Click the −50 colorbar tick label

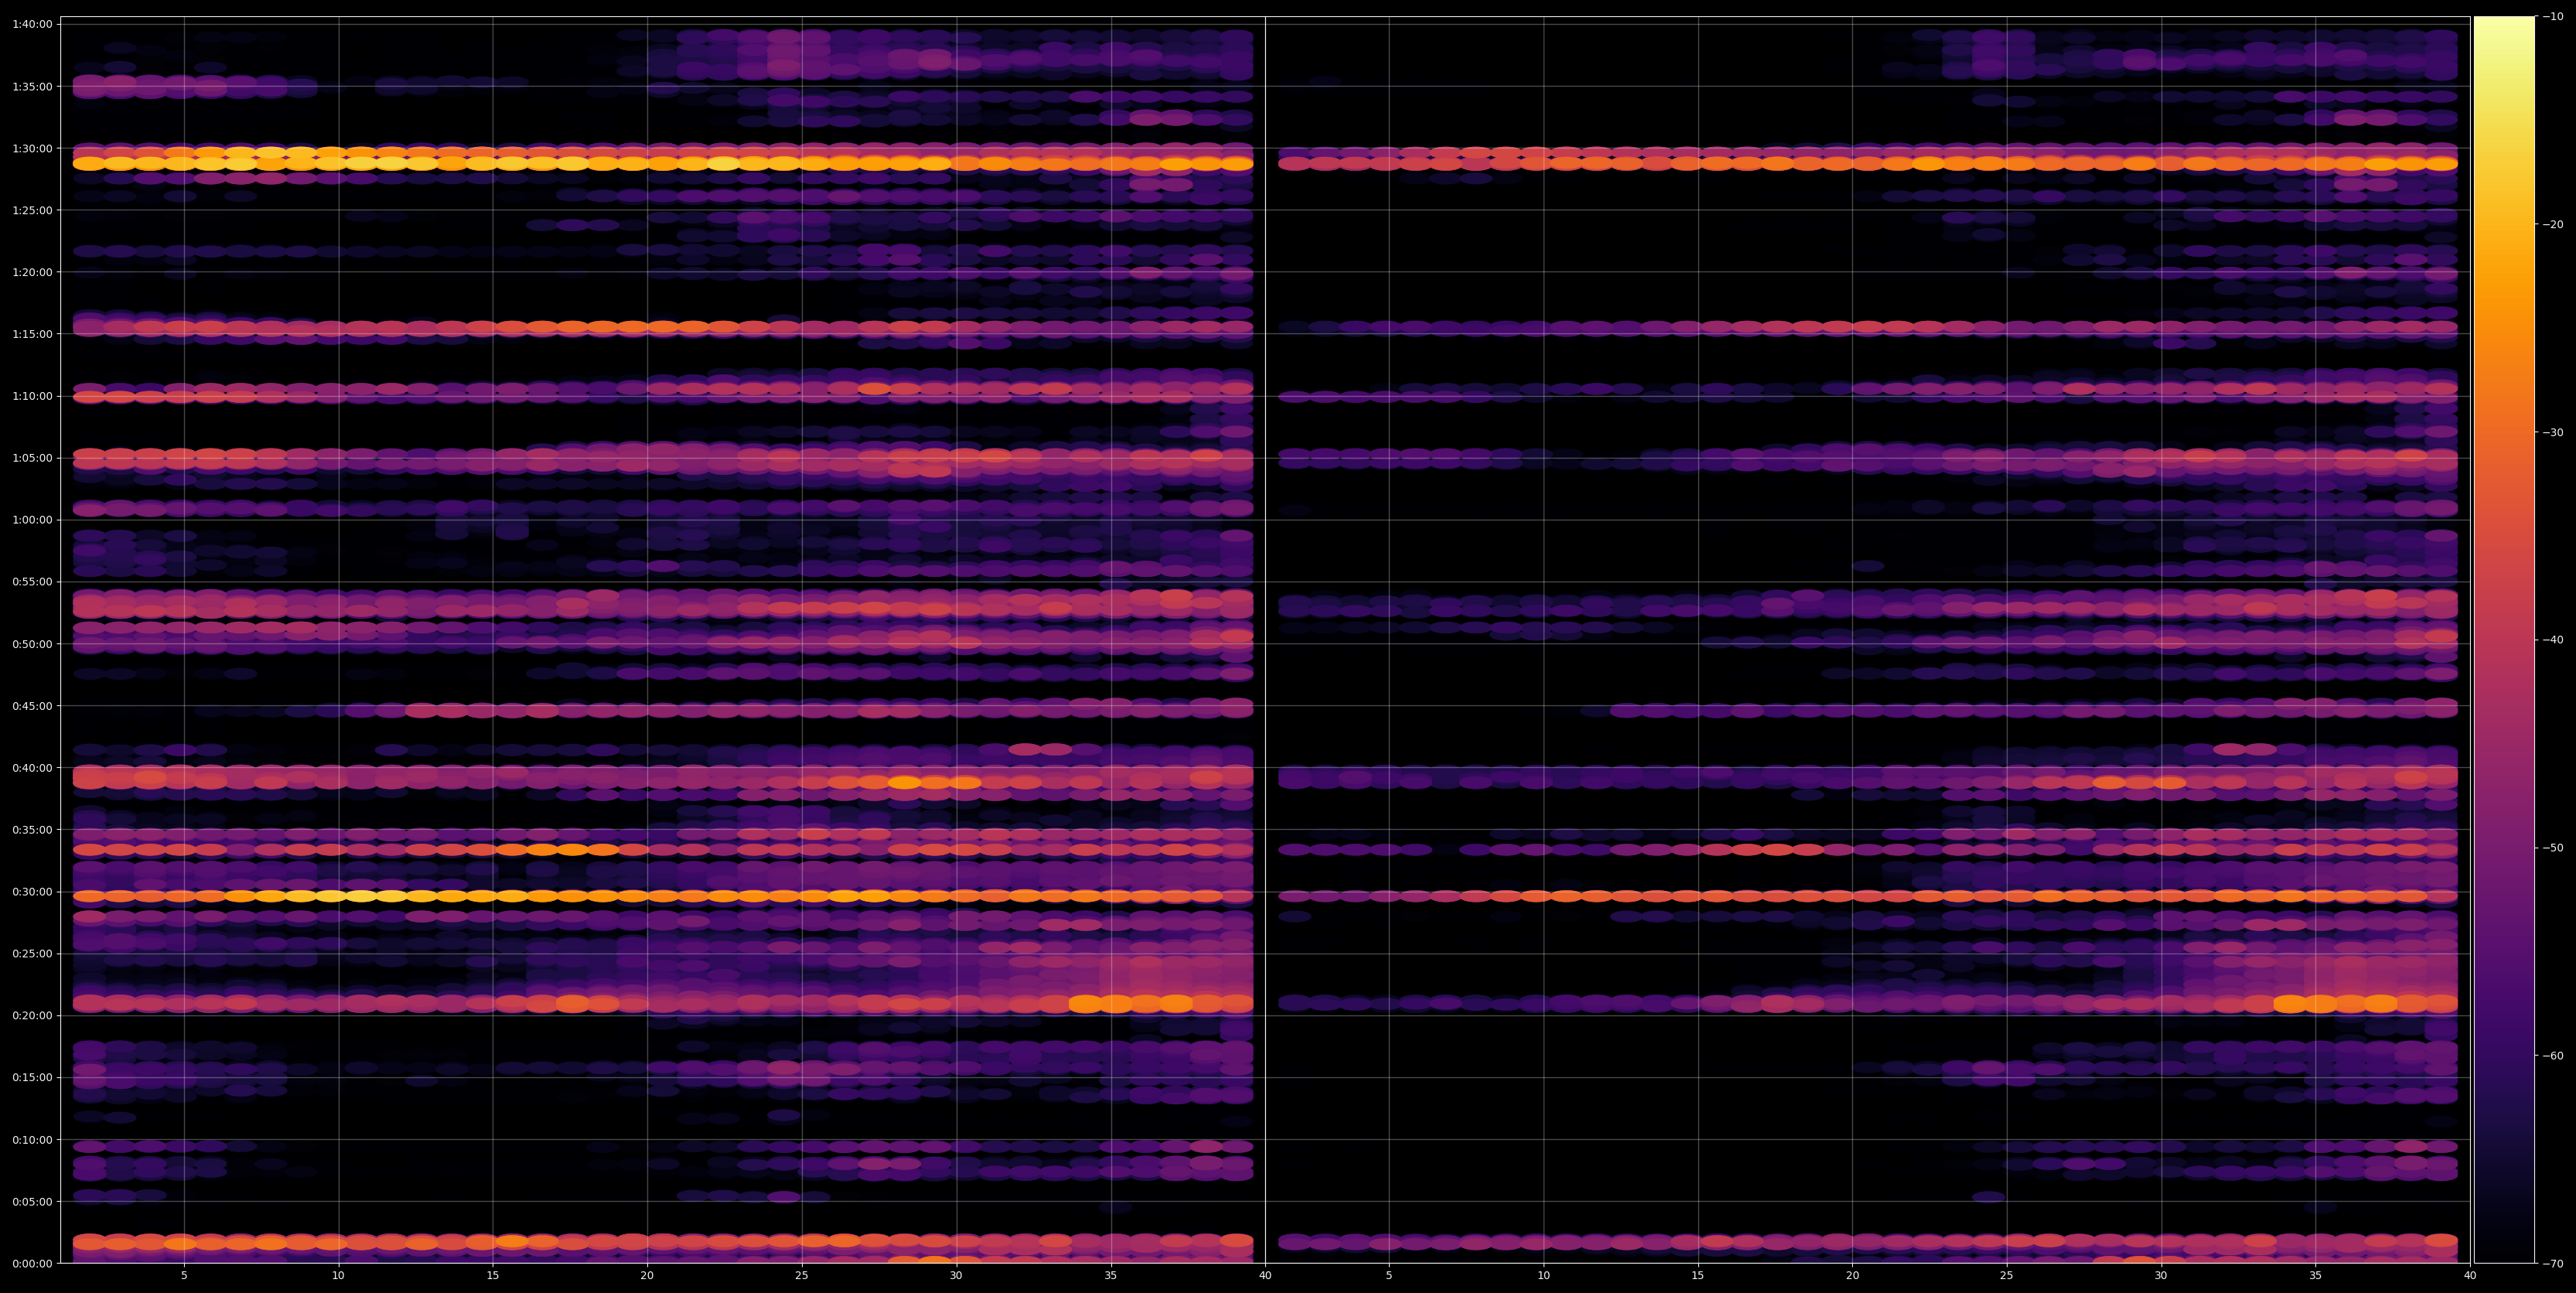(2553, 848)
